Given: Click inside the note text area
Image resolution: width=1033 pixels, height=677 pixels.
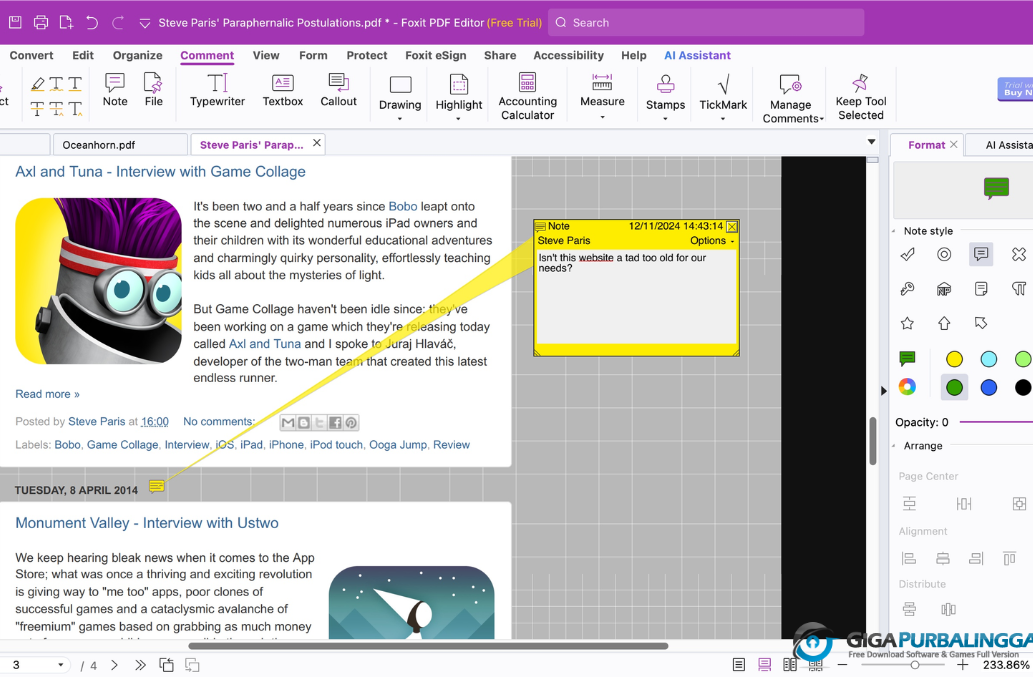Looking at the screenshot, I should 636,296.
